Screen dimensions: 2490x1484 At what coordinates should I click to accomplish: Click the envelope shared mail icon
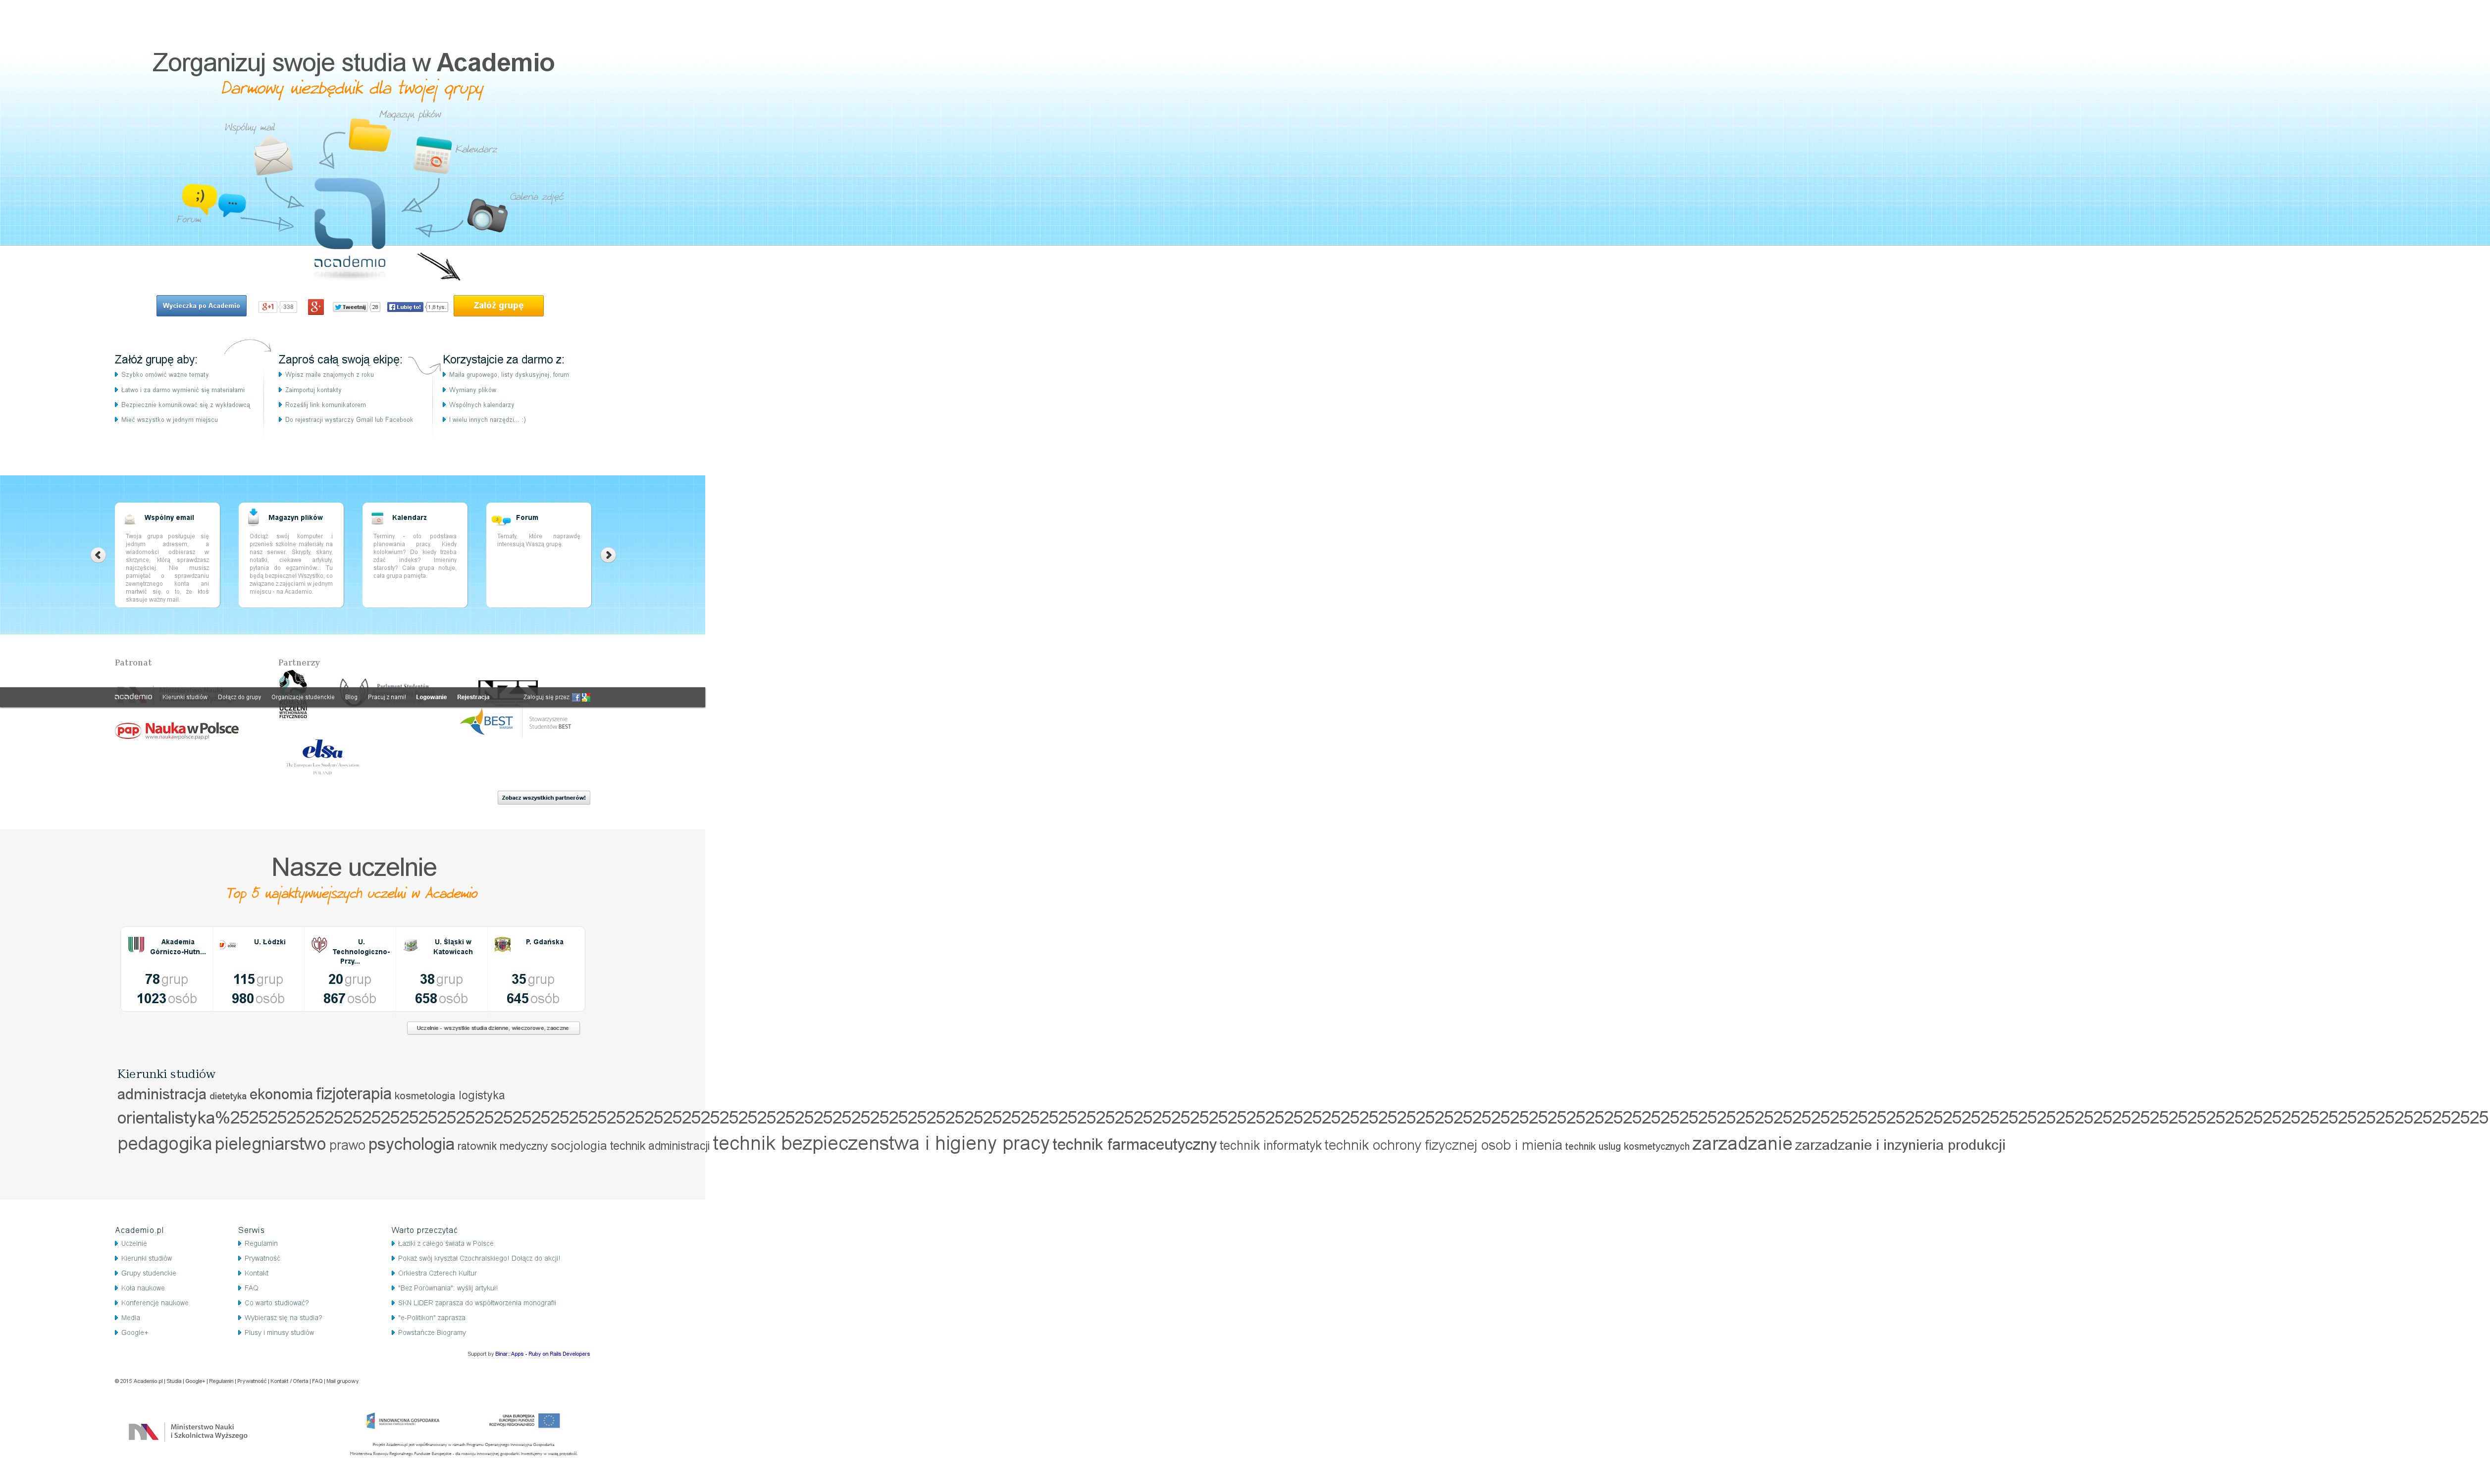[273, 157]
